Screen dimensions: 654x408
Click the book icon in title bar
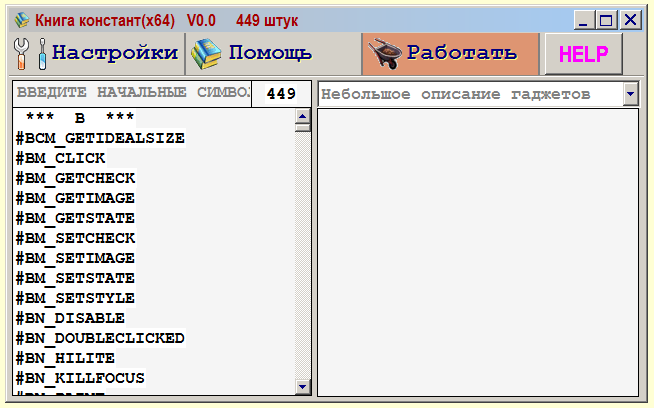pos(22,20)
